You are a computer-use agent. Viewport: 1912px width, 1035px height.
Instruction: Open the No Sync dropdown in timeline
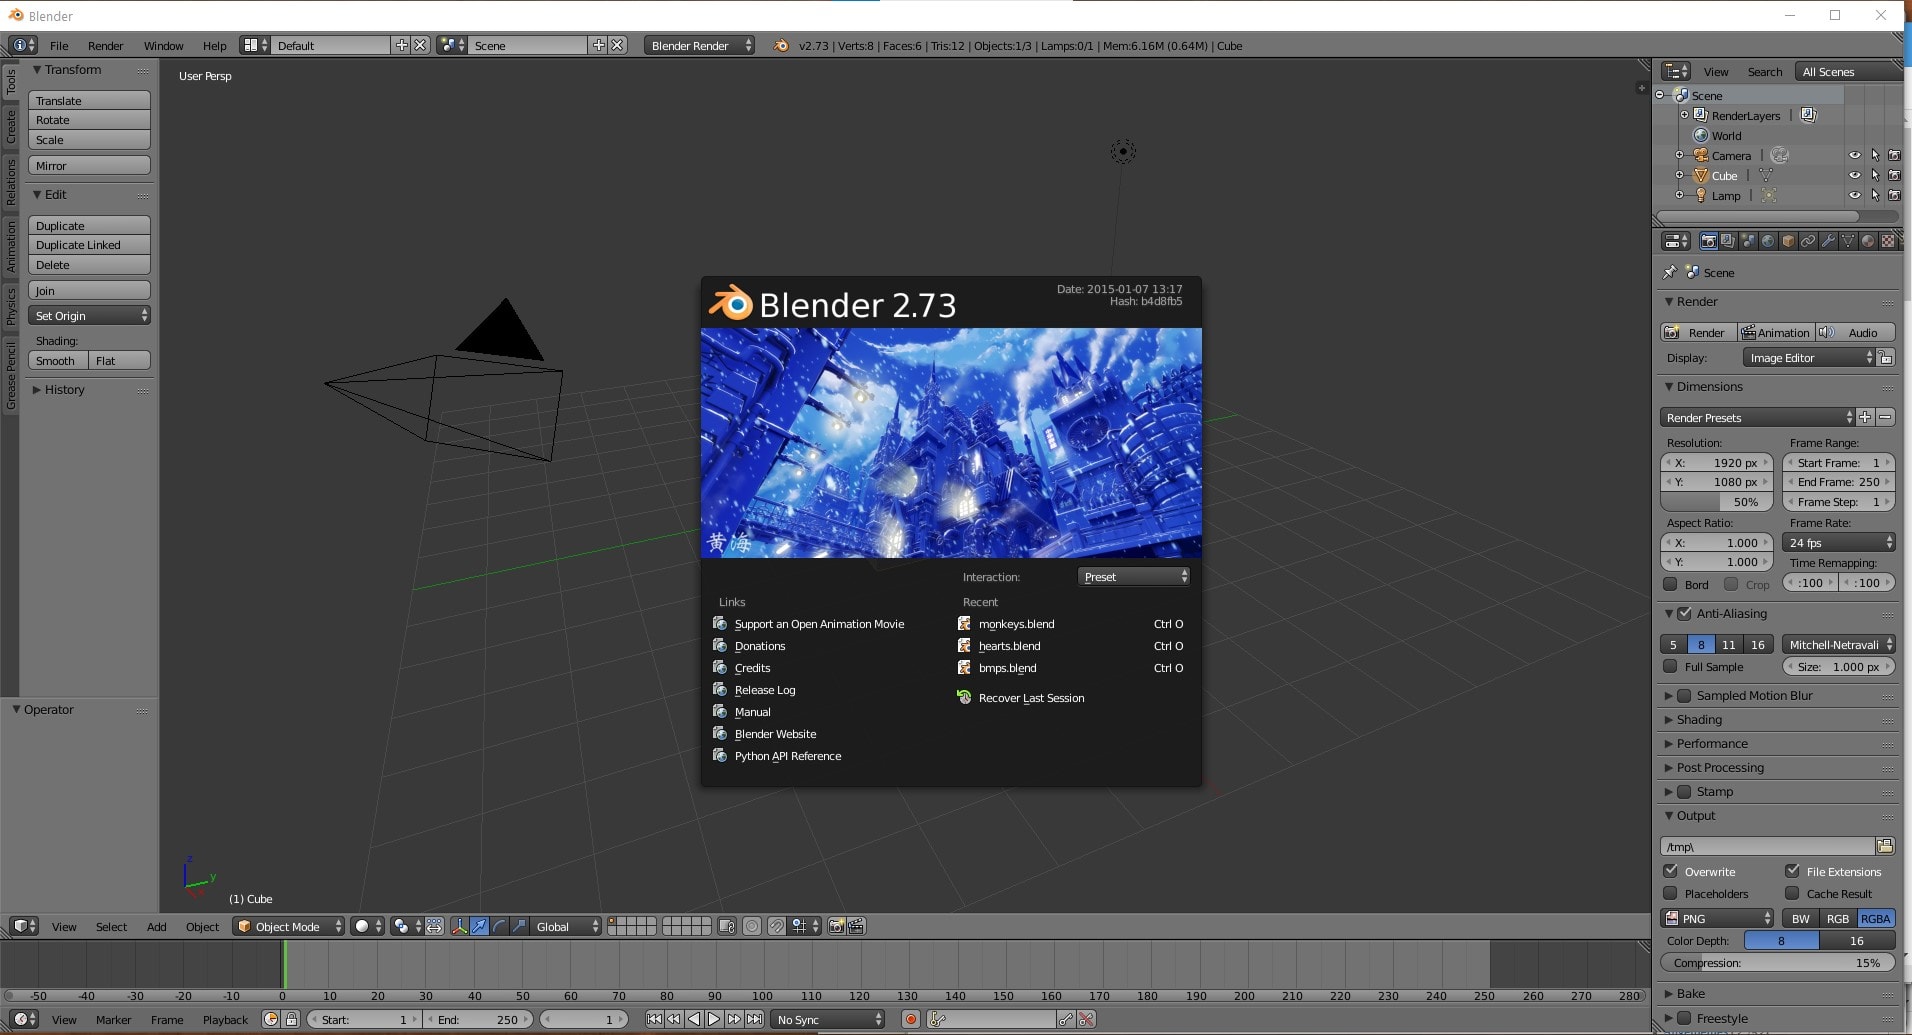[828, 1019]
